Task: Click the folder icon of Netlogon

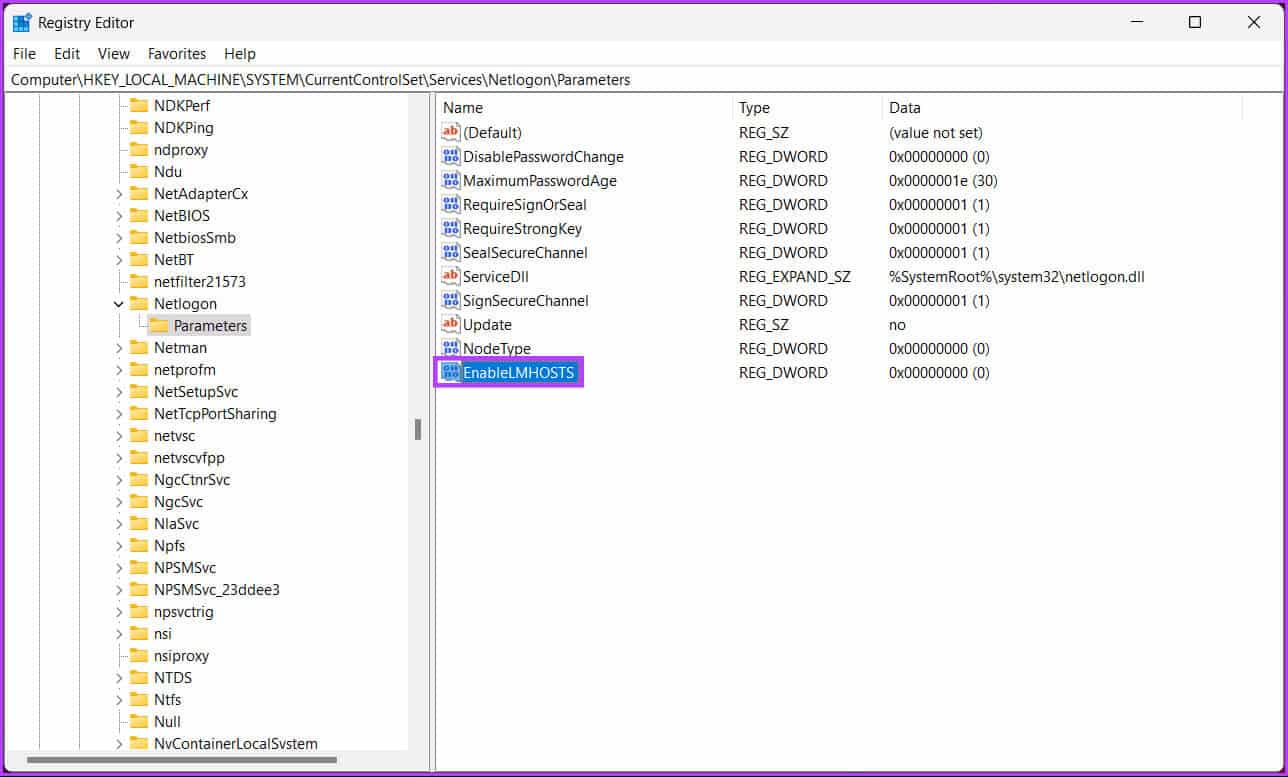Action: point(139,304)
